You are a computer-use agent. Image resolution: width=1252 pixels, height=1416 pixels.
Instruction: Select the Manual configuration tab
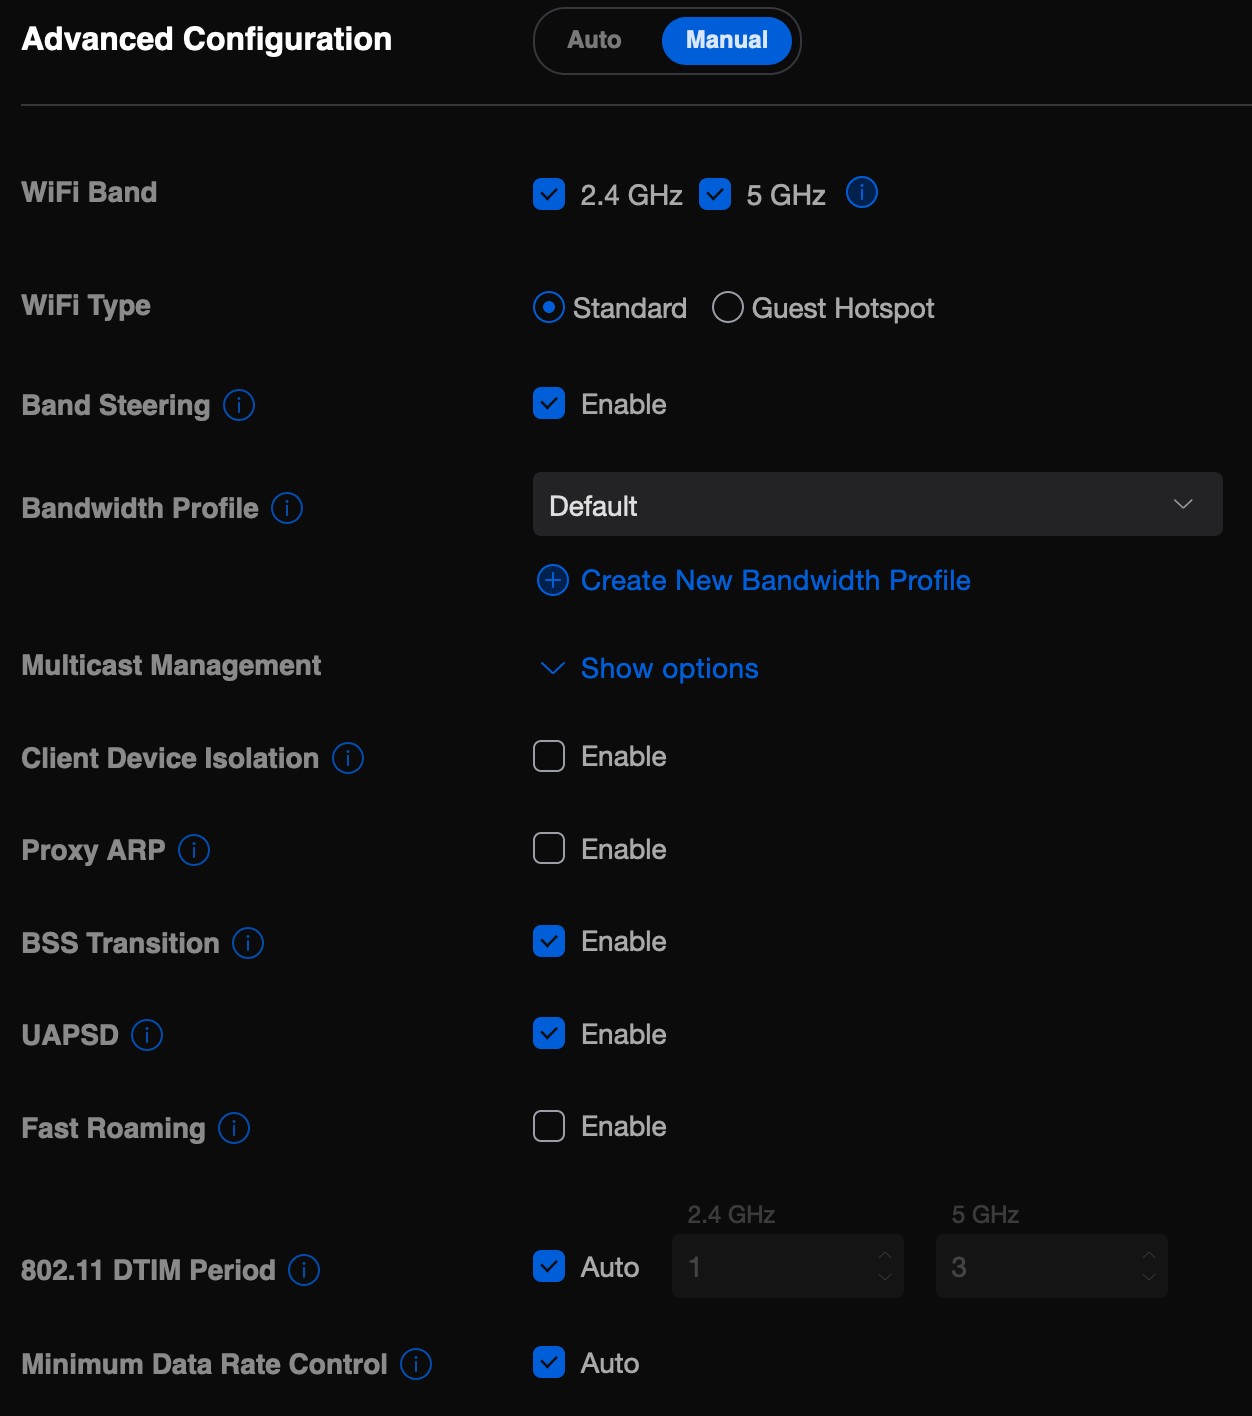727,40
